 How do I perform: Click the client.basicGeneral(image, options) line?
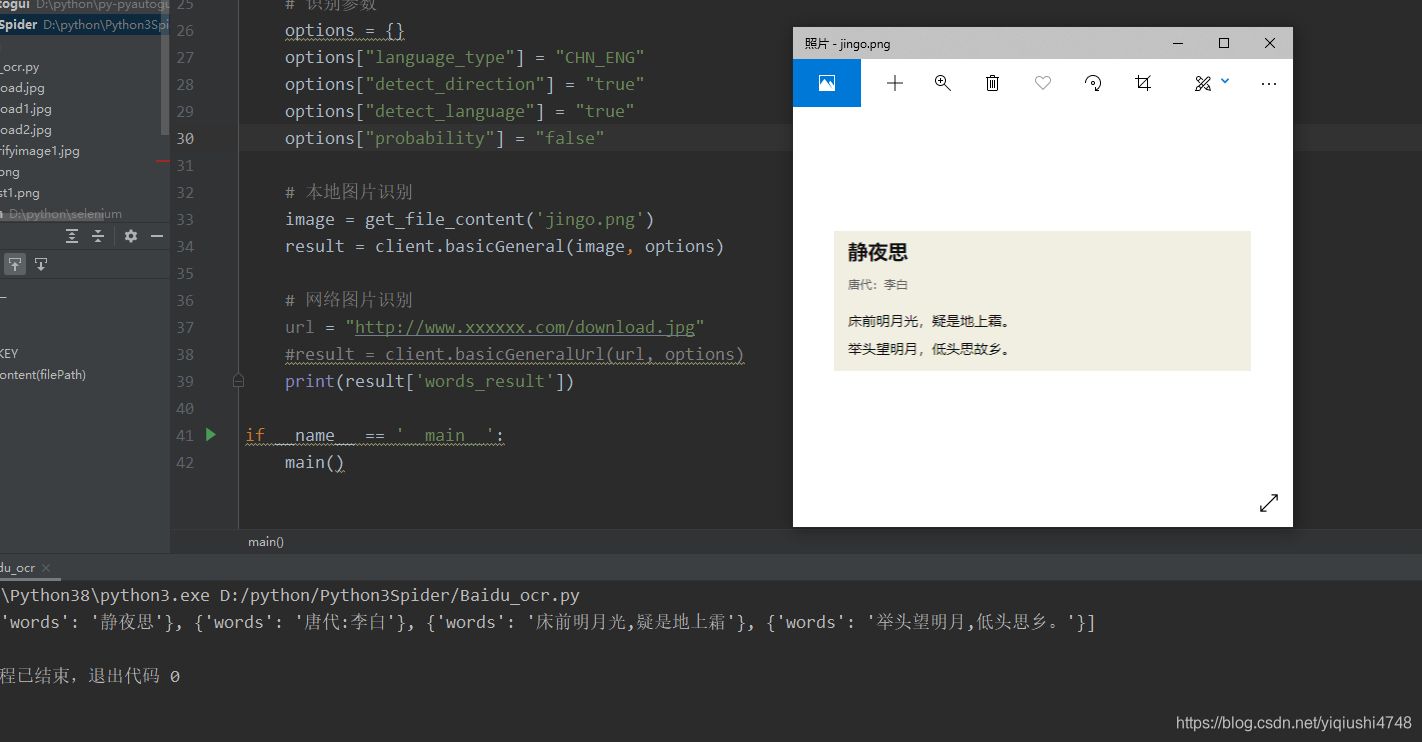[x=504, y=246]
